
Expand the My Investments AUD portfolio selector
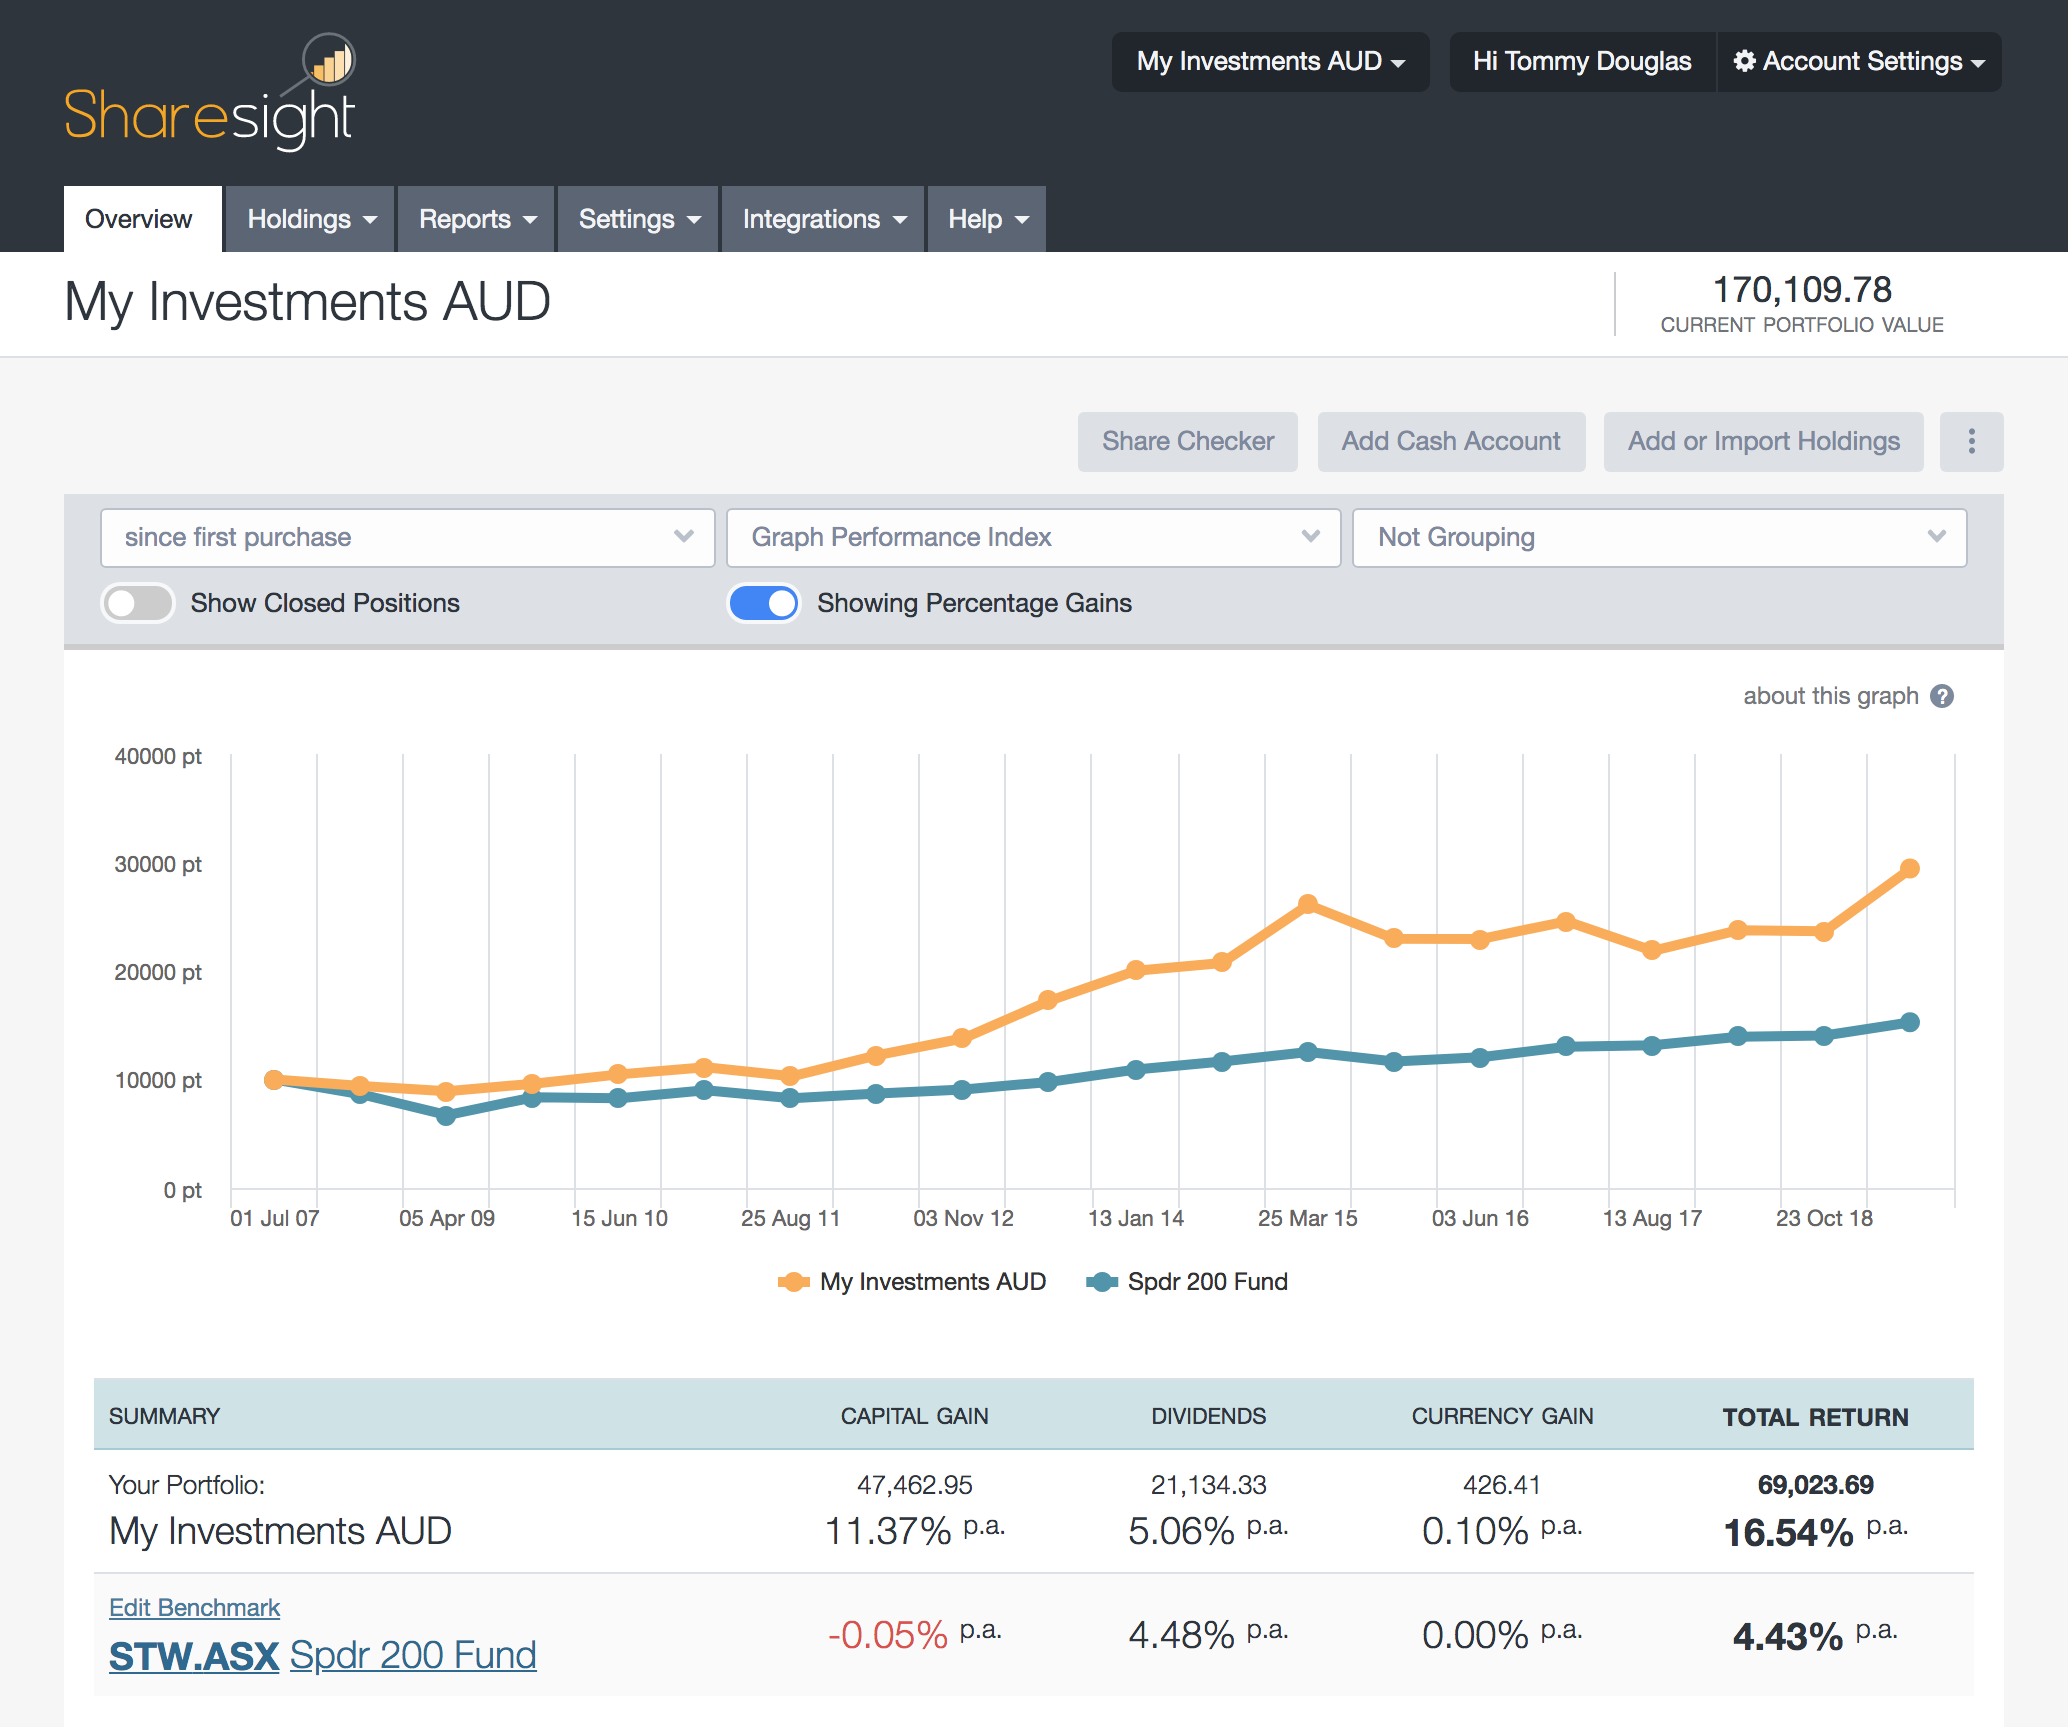click(1270, 62)
